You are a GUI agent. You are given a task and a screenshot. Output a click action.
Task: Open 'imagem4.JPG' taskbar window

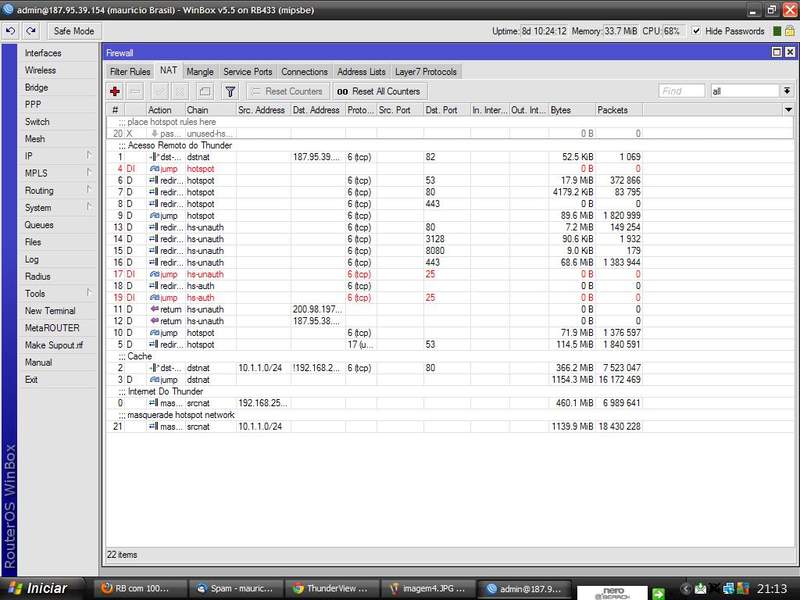coord(428,589)
